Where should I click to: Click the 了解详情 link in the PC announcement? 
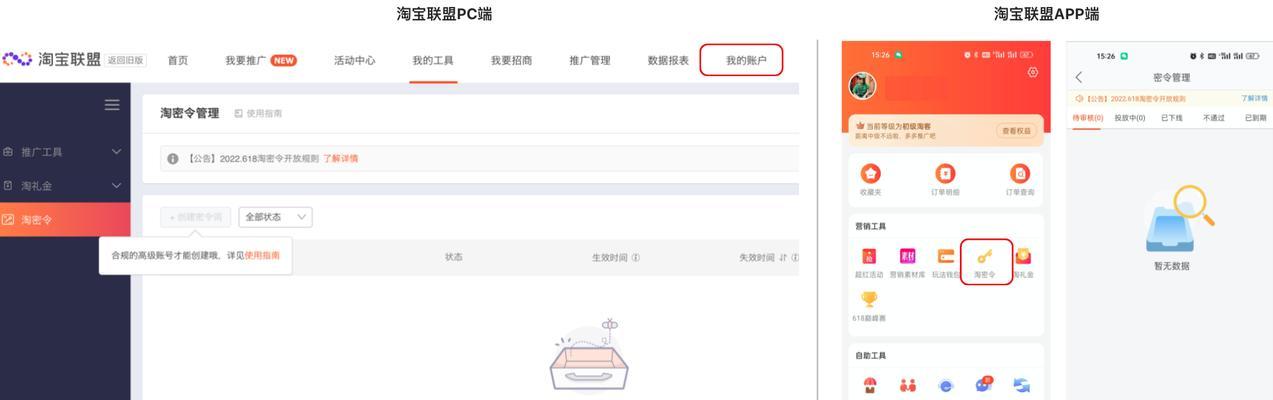[x=340, y=159]
